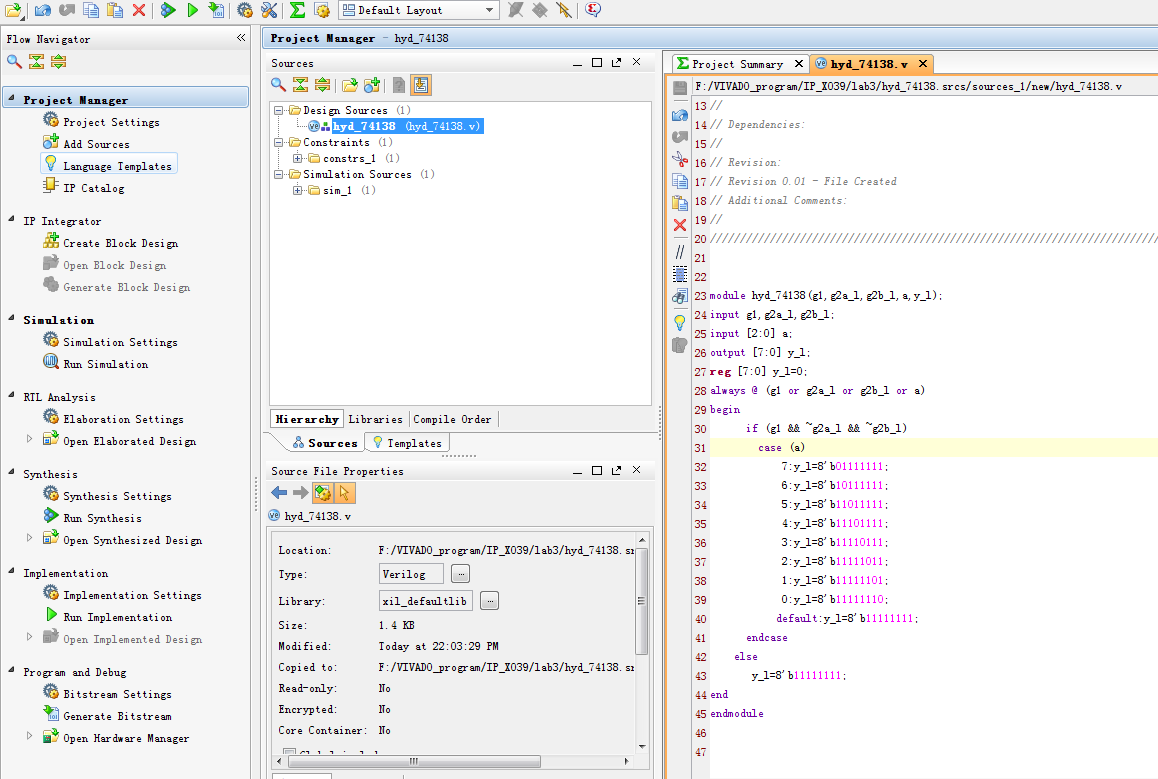Toggle the arrow pointer button in properties panel
This screenshot has height=779, width=1158.
click(x=344, y=493)
